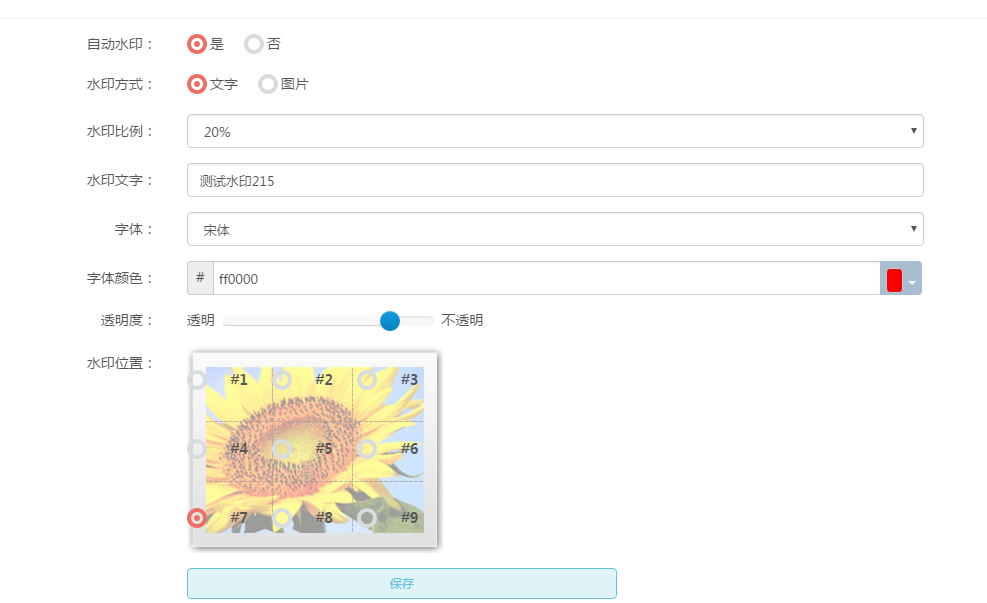Viewport: 987px width, 603px height.
Task: Select '是' for automatic watermark
Action: coord(197,44)
